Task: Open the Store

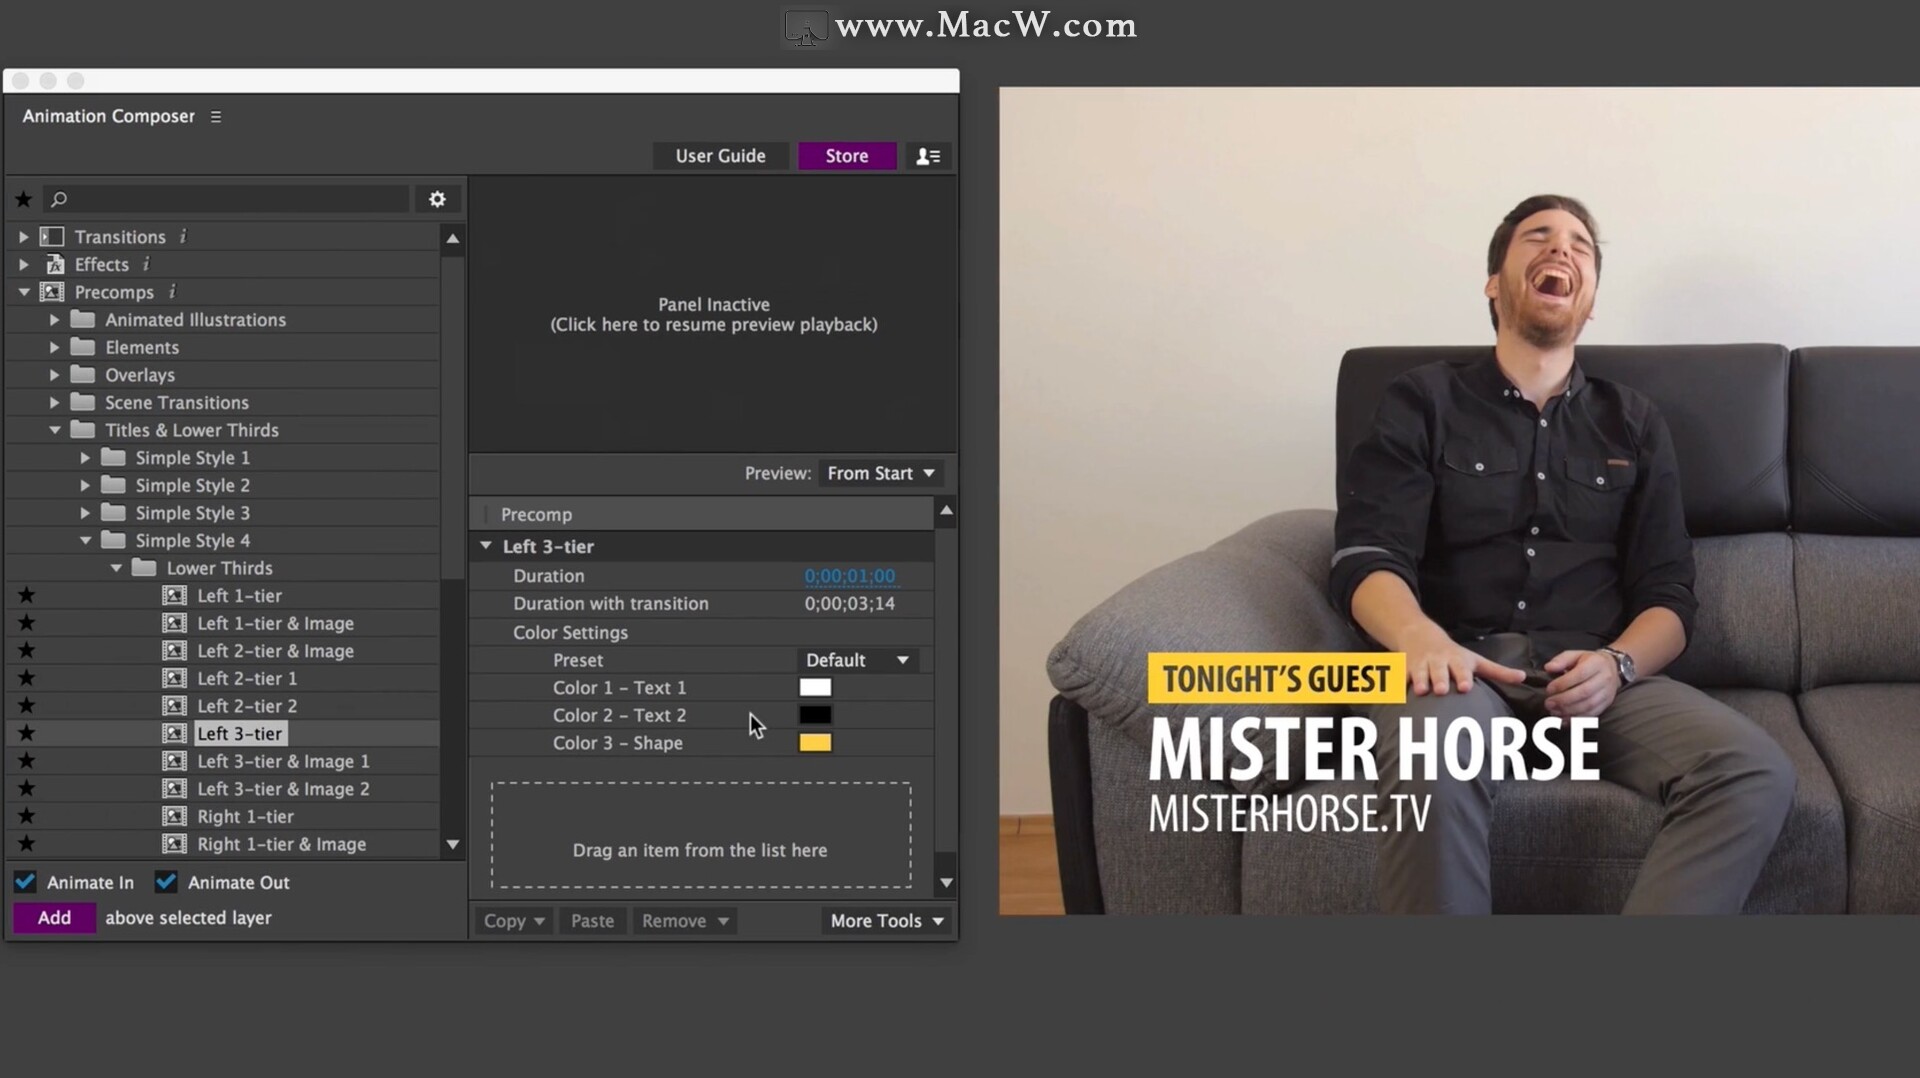Action: click(847, 156)
